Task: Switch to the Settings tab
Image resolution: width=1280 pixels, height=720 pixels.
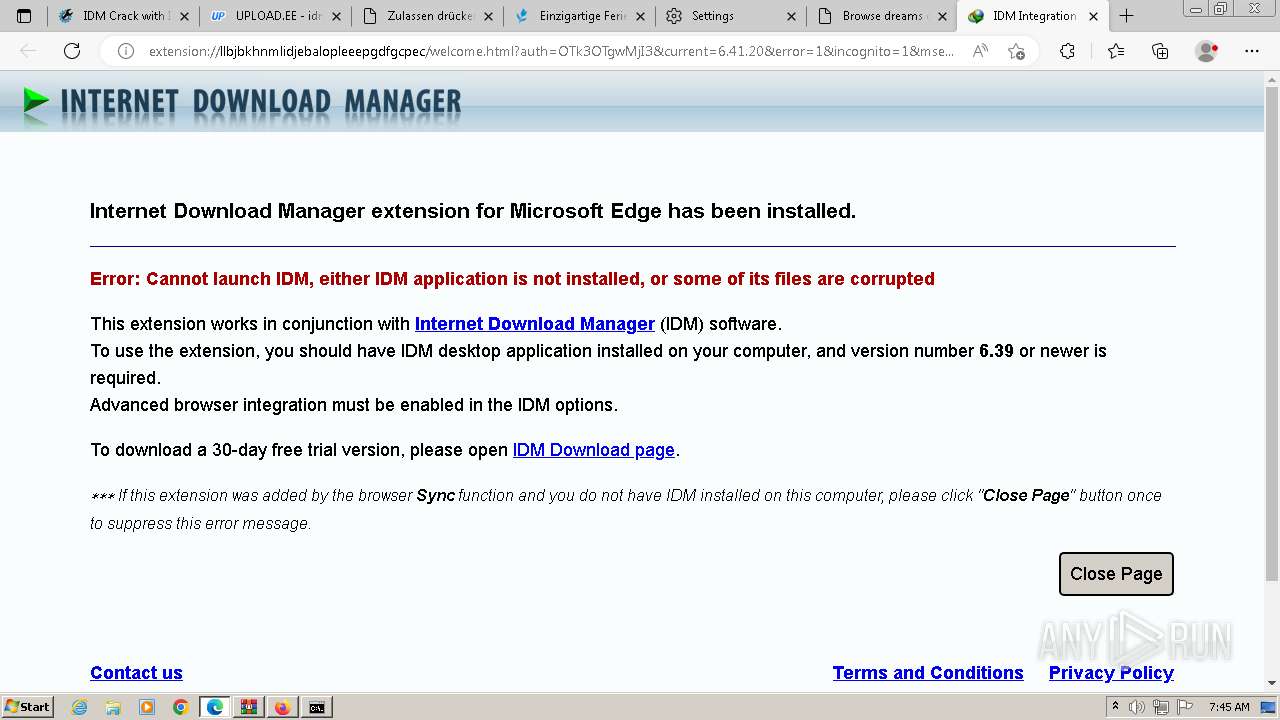Action: pos(731,16)
